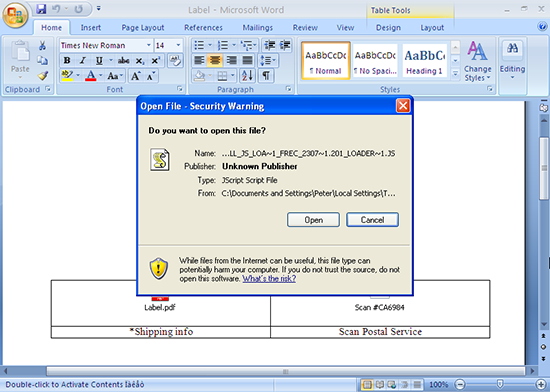
Task: Click the Sort A-Z icon
Action: (247, 75)
